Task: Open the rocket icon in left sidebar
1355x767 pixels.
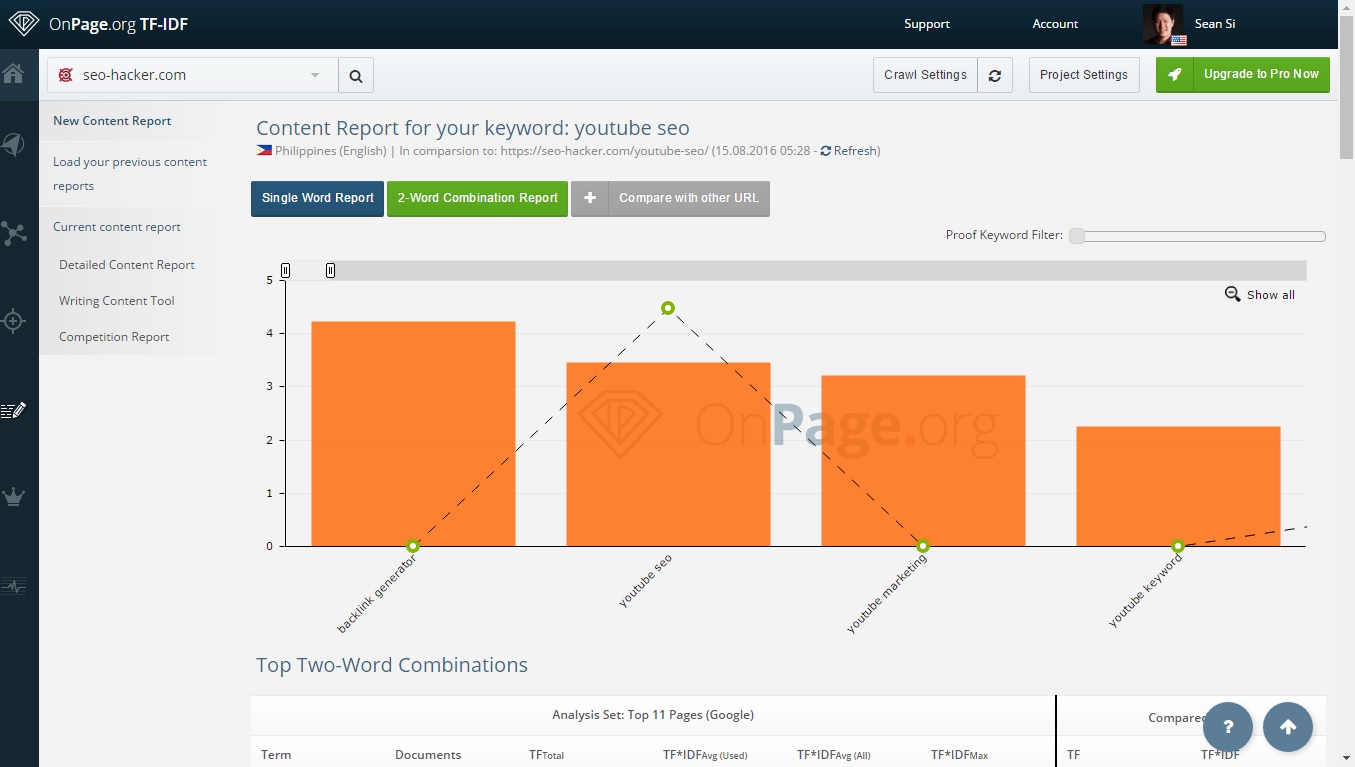Action: coord(13,145)
